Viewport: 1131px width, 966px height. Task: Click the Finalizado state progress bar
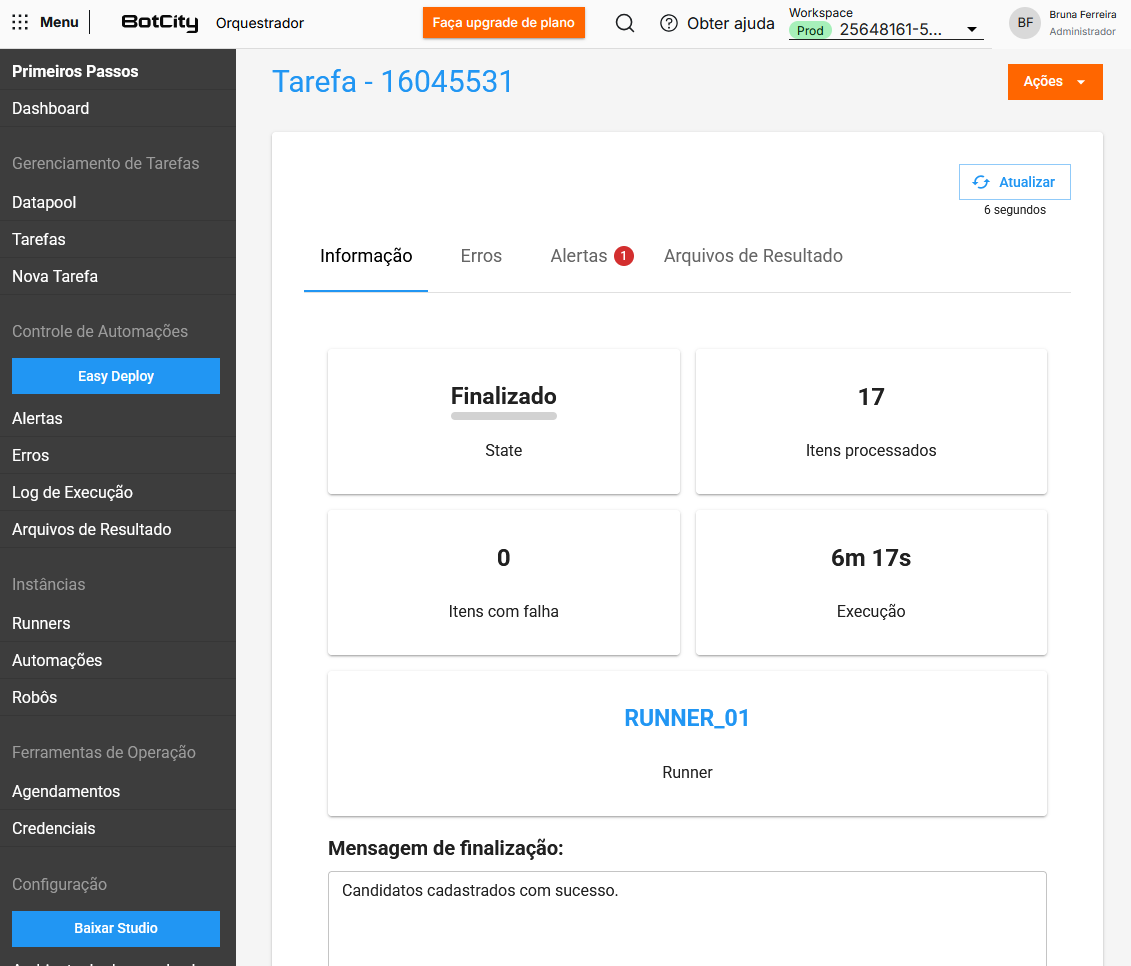click(503, 415)
